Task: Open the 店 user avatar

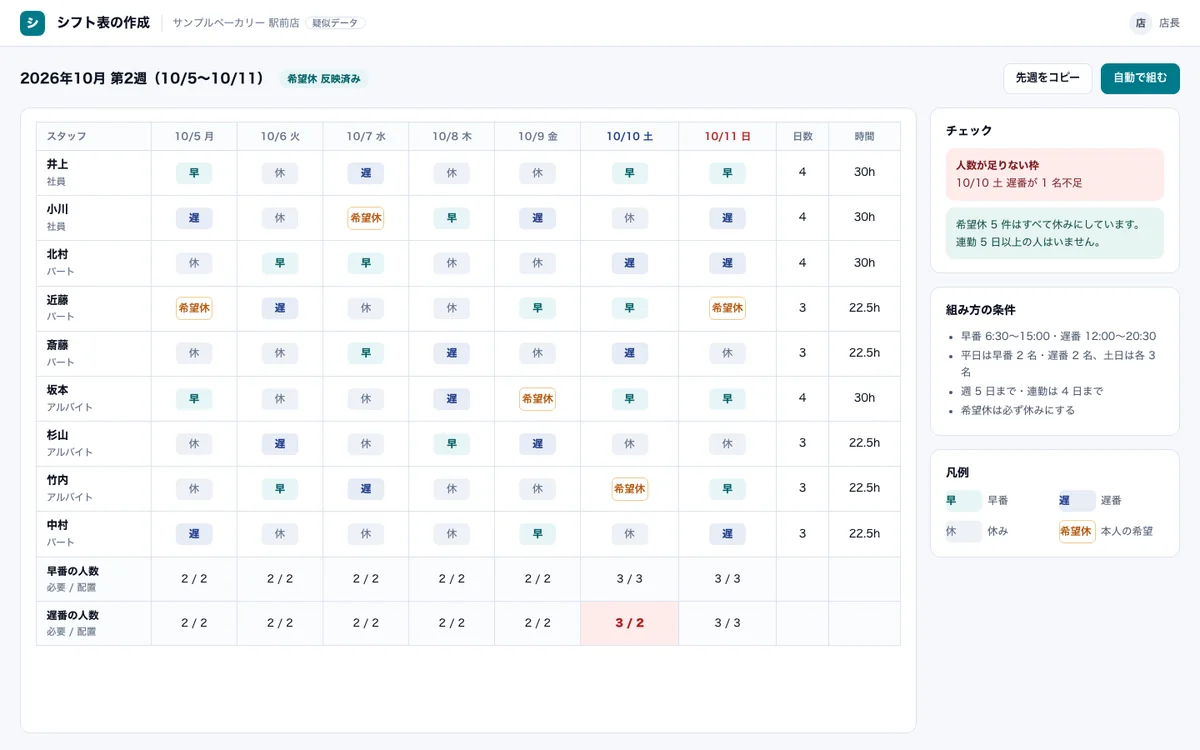Action: click(1140, 23)
